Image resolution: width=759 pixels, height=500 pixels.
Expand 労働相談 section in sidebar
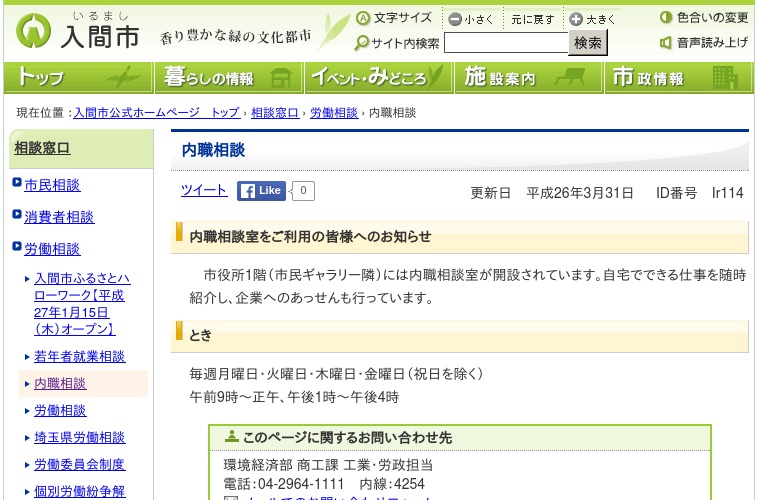pos(52,249)
